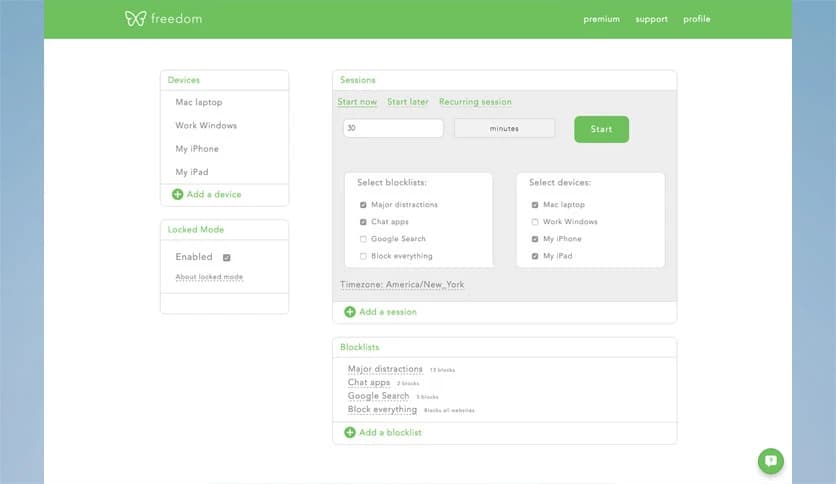
Task: Click the plus icon beside Add a session
Action: (x=350, y=312)
